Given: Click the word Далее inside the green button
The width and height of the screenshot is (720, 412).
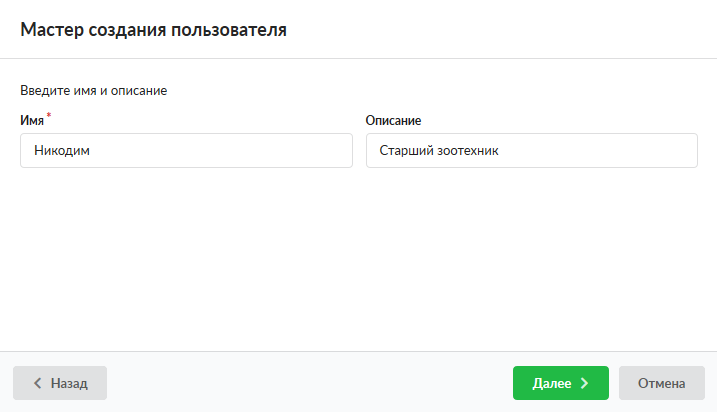Looking at the screenshot, I should (x=552, y=383).
